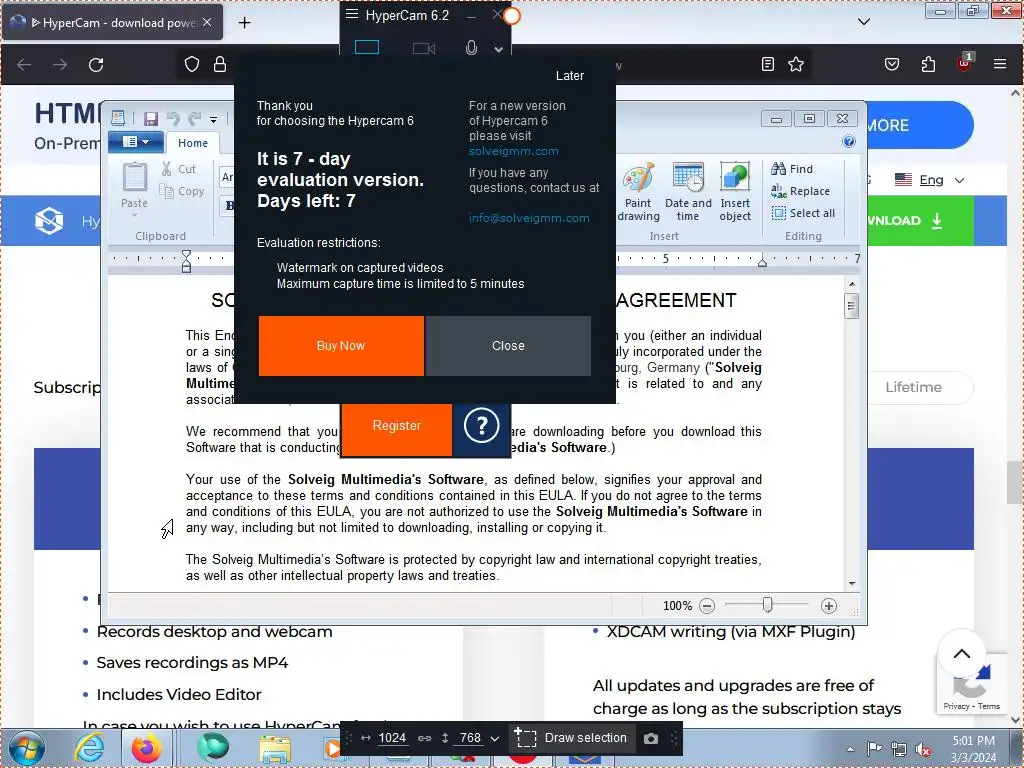Click the uBlock Origin extension icon
1024x768 pixels.
tap(964, 63)
